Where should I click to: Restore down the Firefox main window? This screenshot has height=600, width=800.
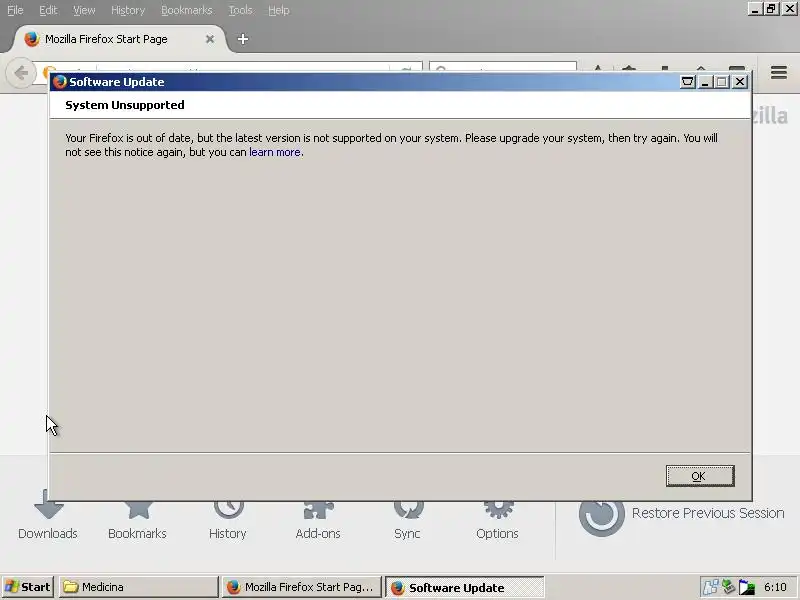pyautogui.click(x=771, y=9)
